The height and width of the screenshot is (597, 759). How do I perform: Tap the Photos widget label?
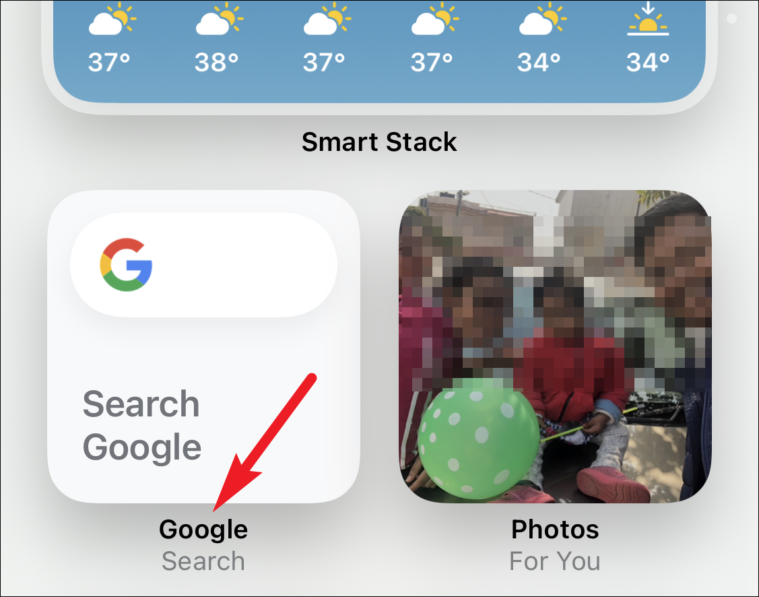pos(555,529)
